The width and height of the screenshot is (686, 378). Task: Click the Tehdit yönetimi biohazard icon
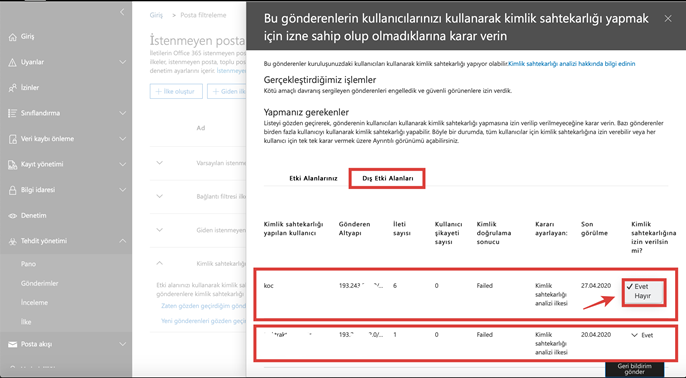coord(13,241)
